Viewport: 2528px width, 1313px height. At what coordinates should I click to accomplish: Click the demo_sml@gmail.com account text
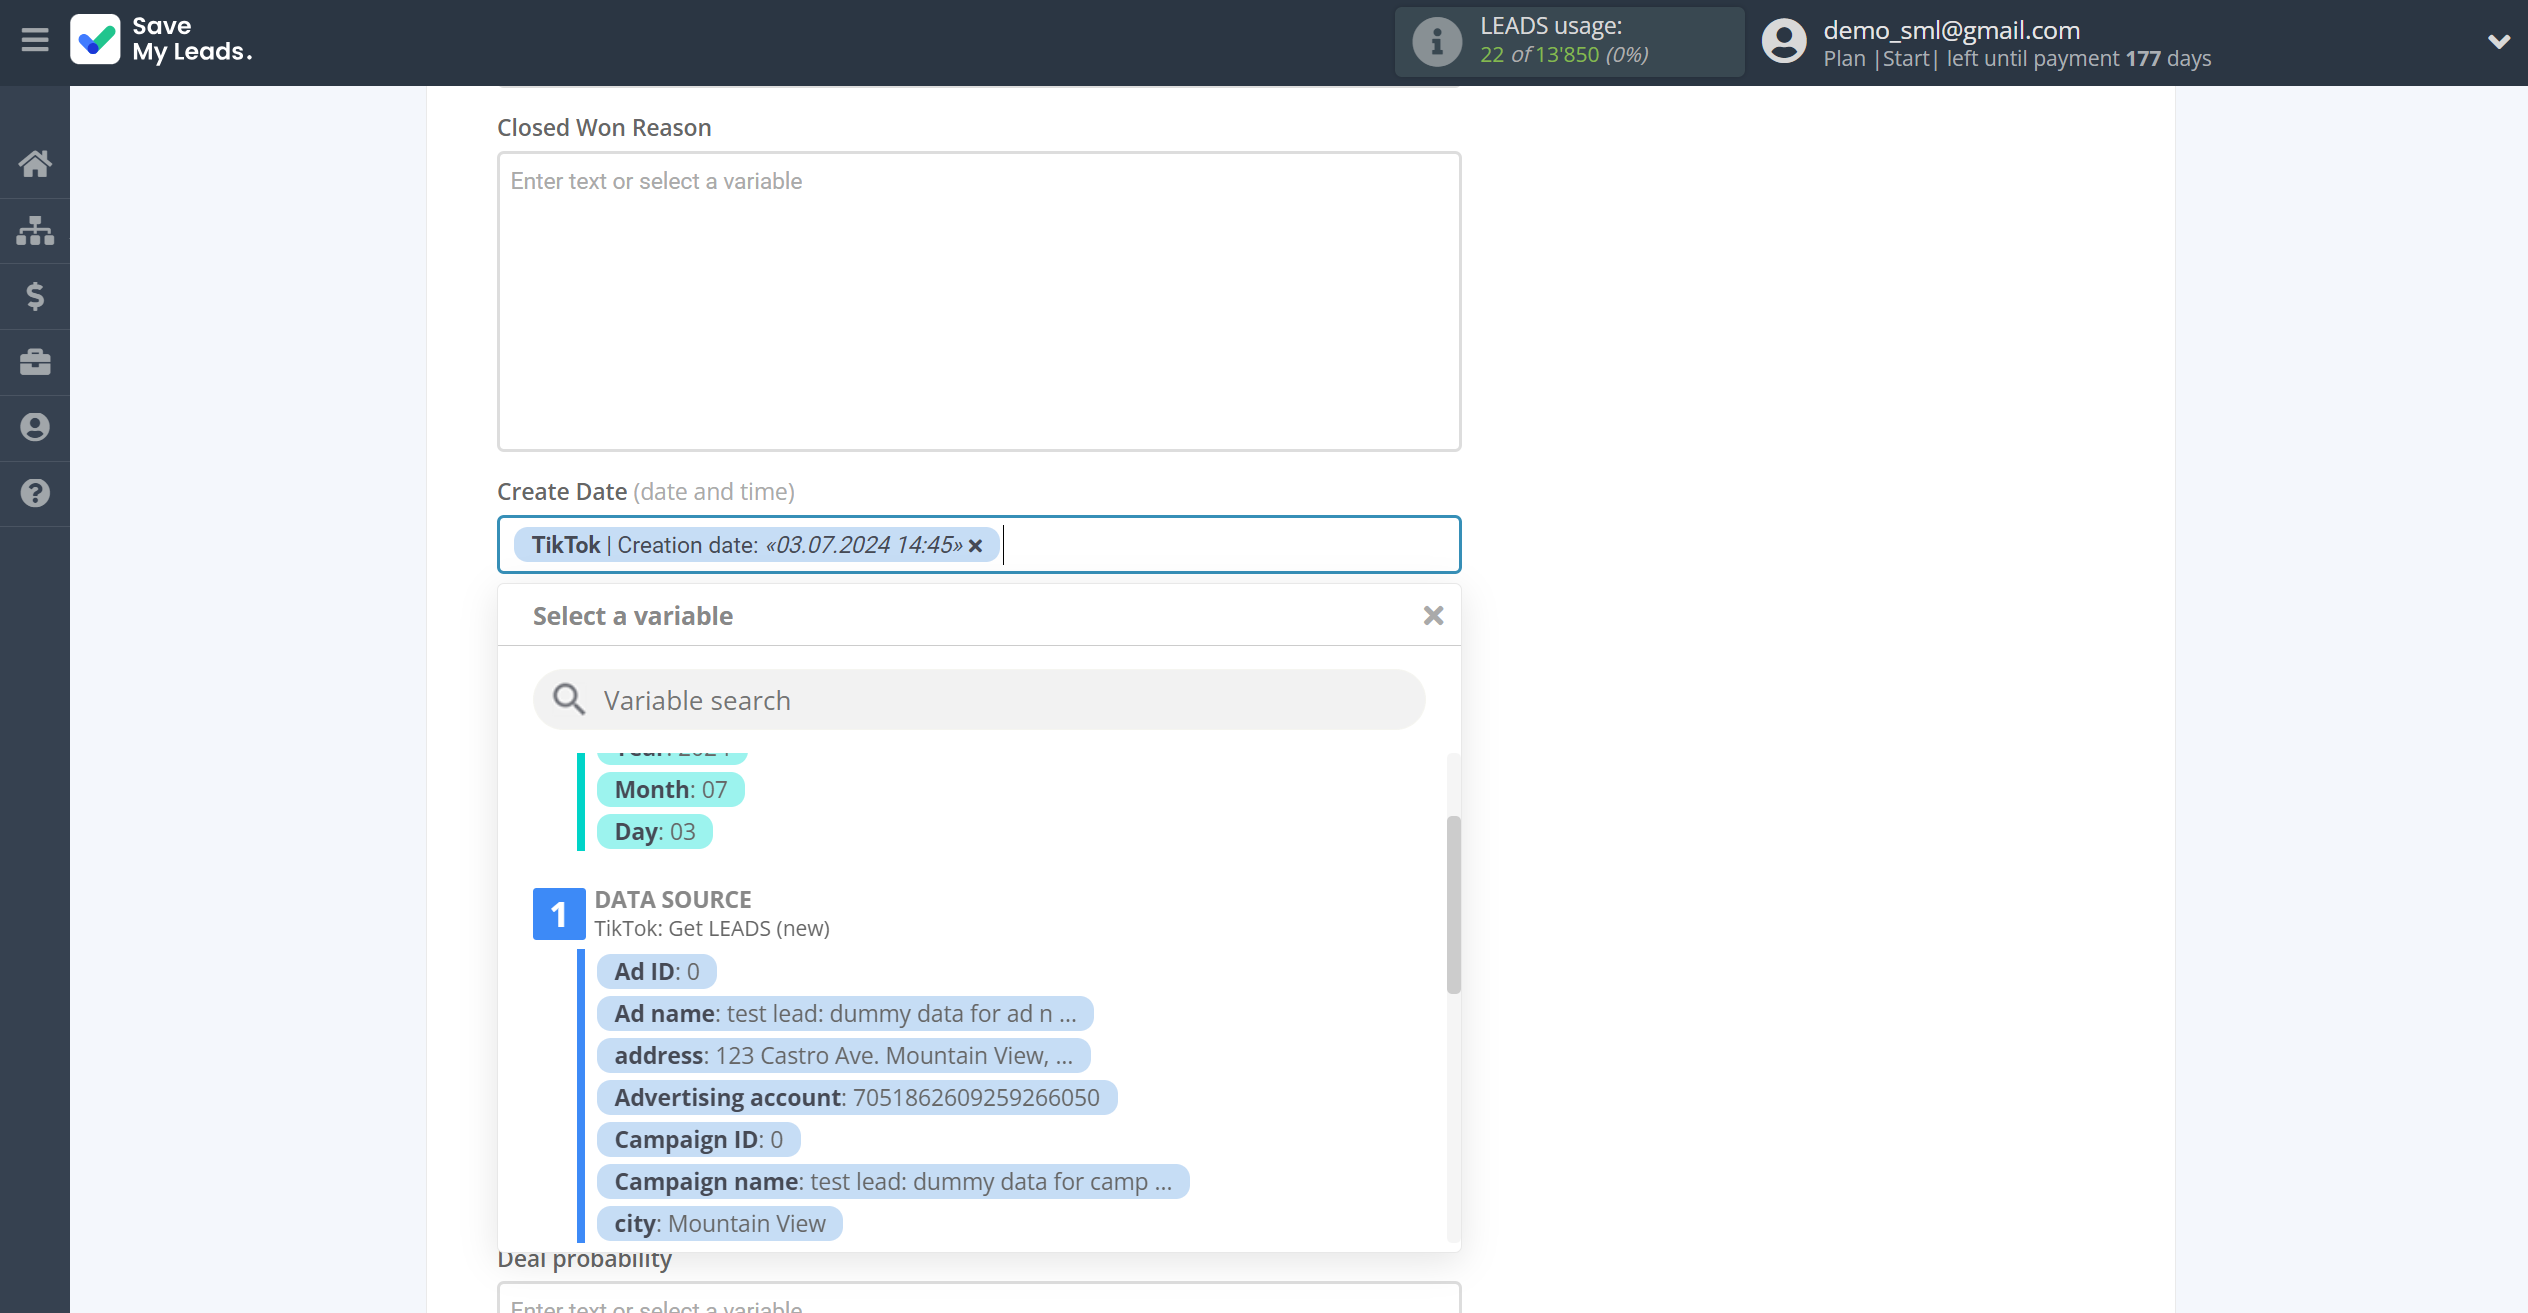pyautogui.click(x=1951, y=30)
